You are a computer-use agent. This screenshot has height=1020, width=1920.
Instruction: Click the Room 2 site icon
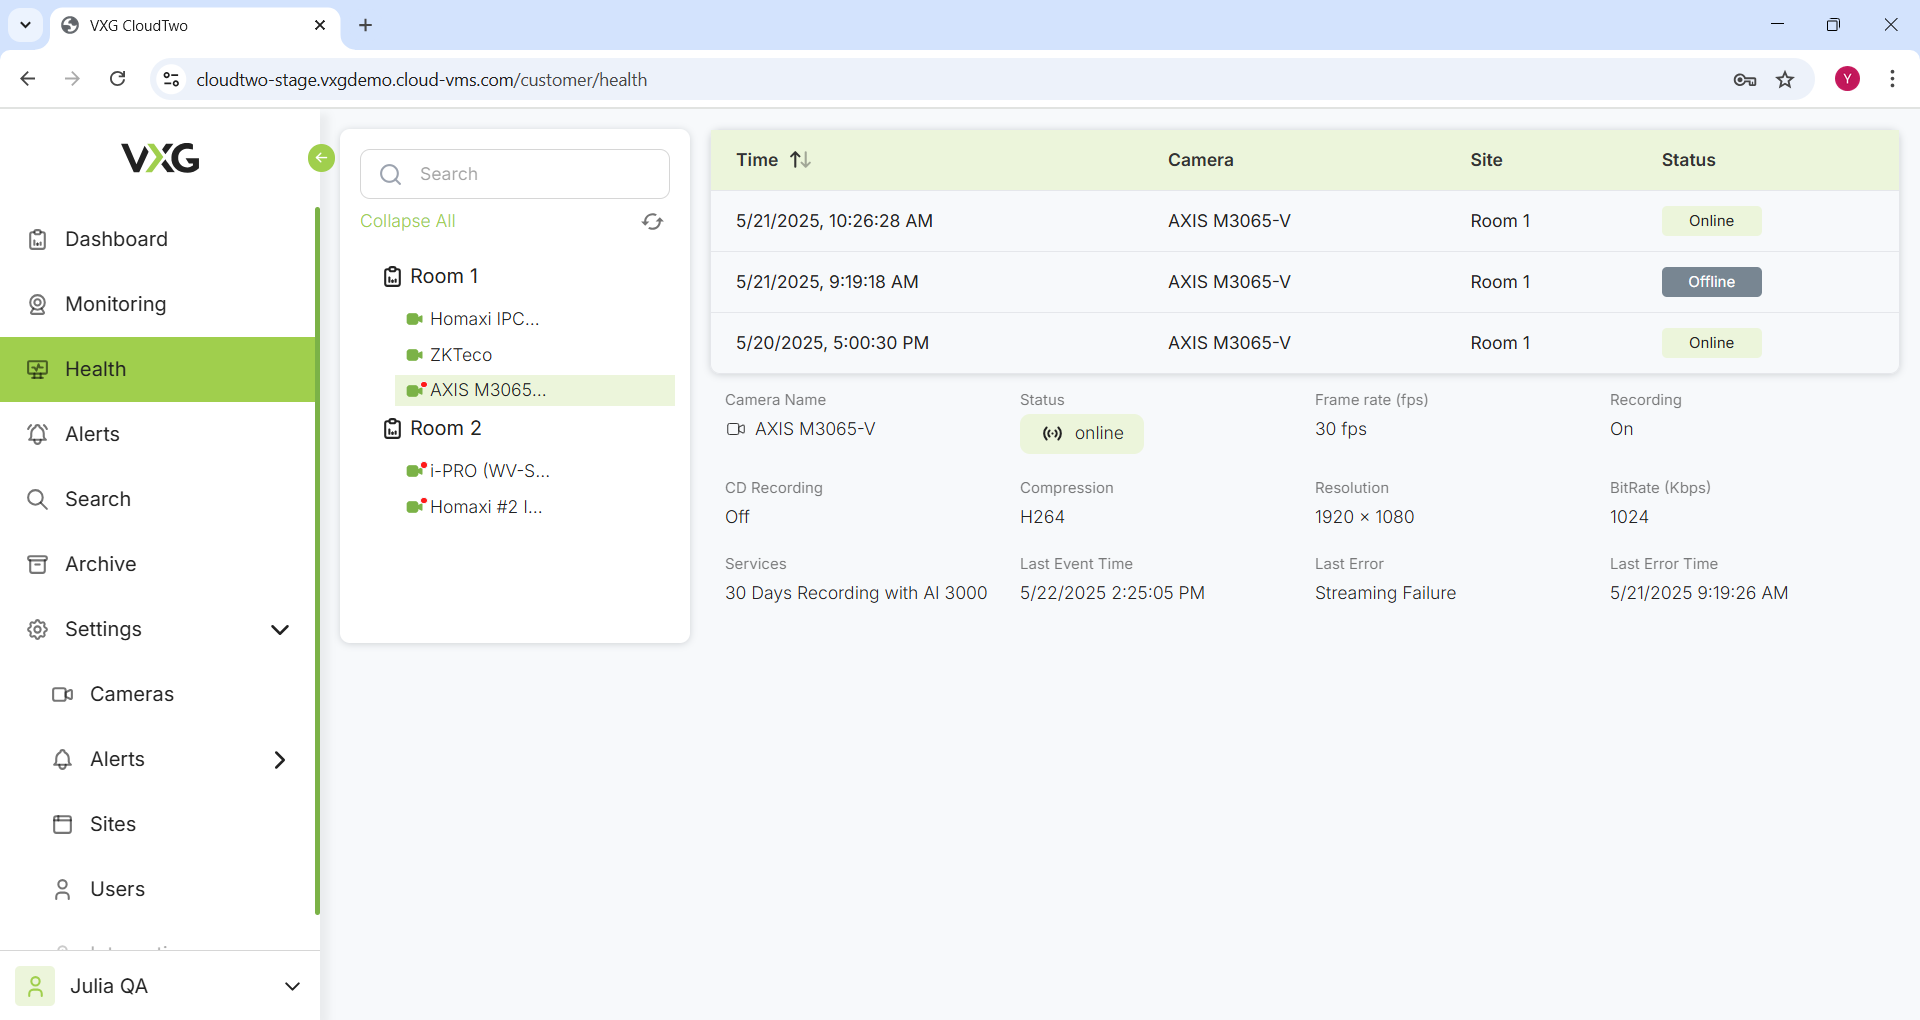(393, 429)
